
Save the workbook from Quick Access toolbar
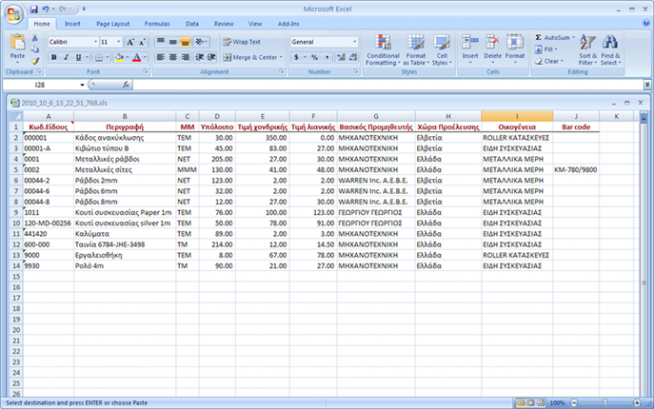point(34,9)
